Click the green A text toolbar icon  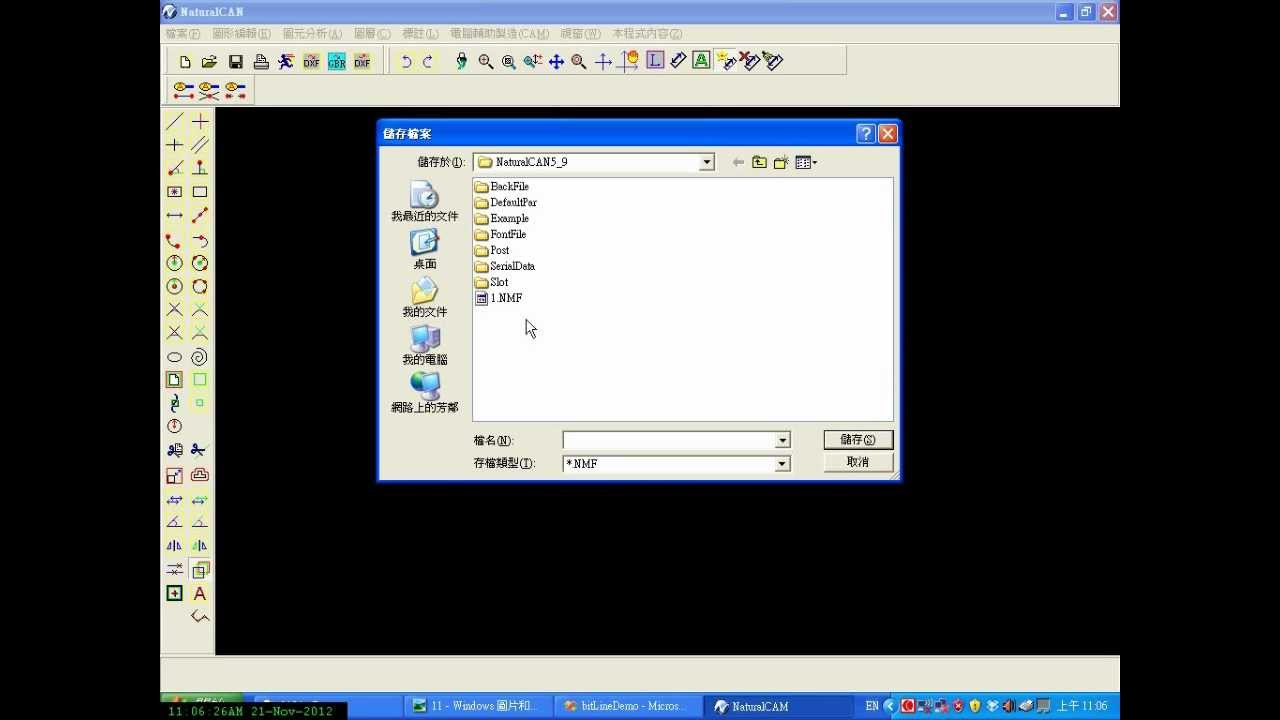tap(701, 61)
